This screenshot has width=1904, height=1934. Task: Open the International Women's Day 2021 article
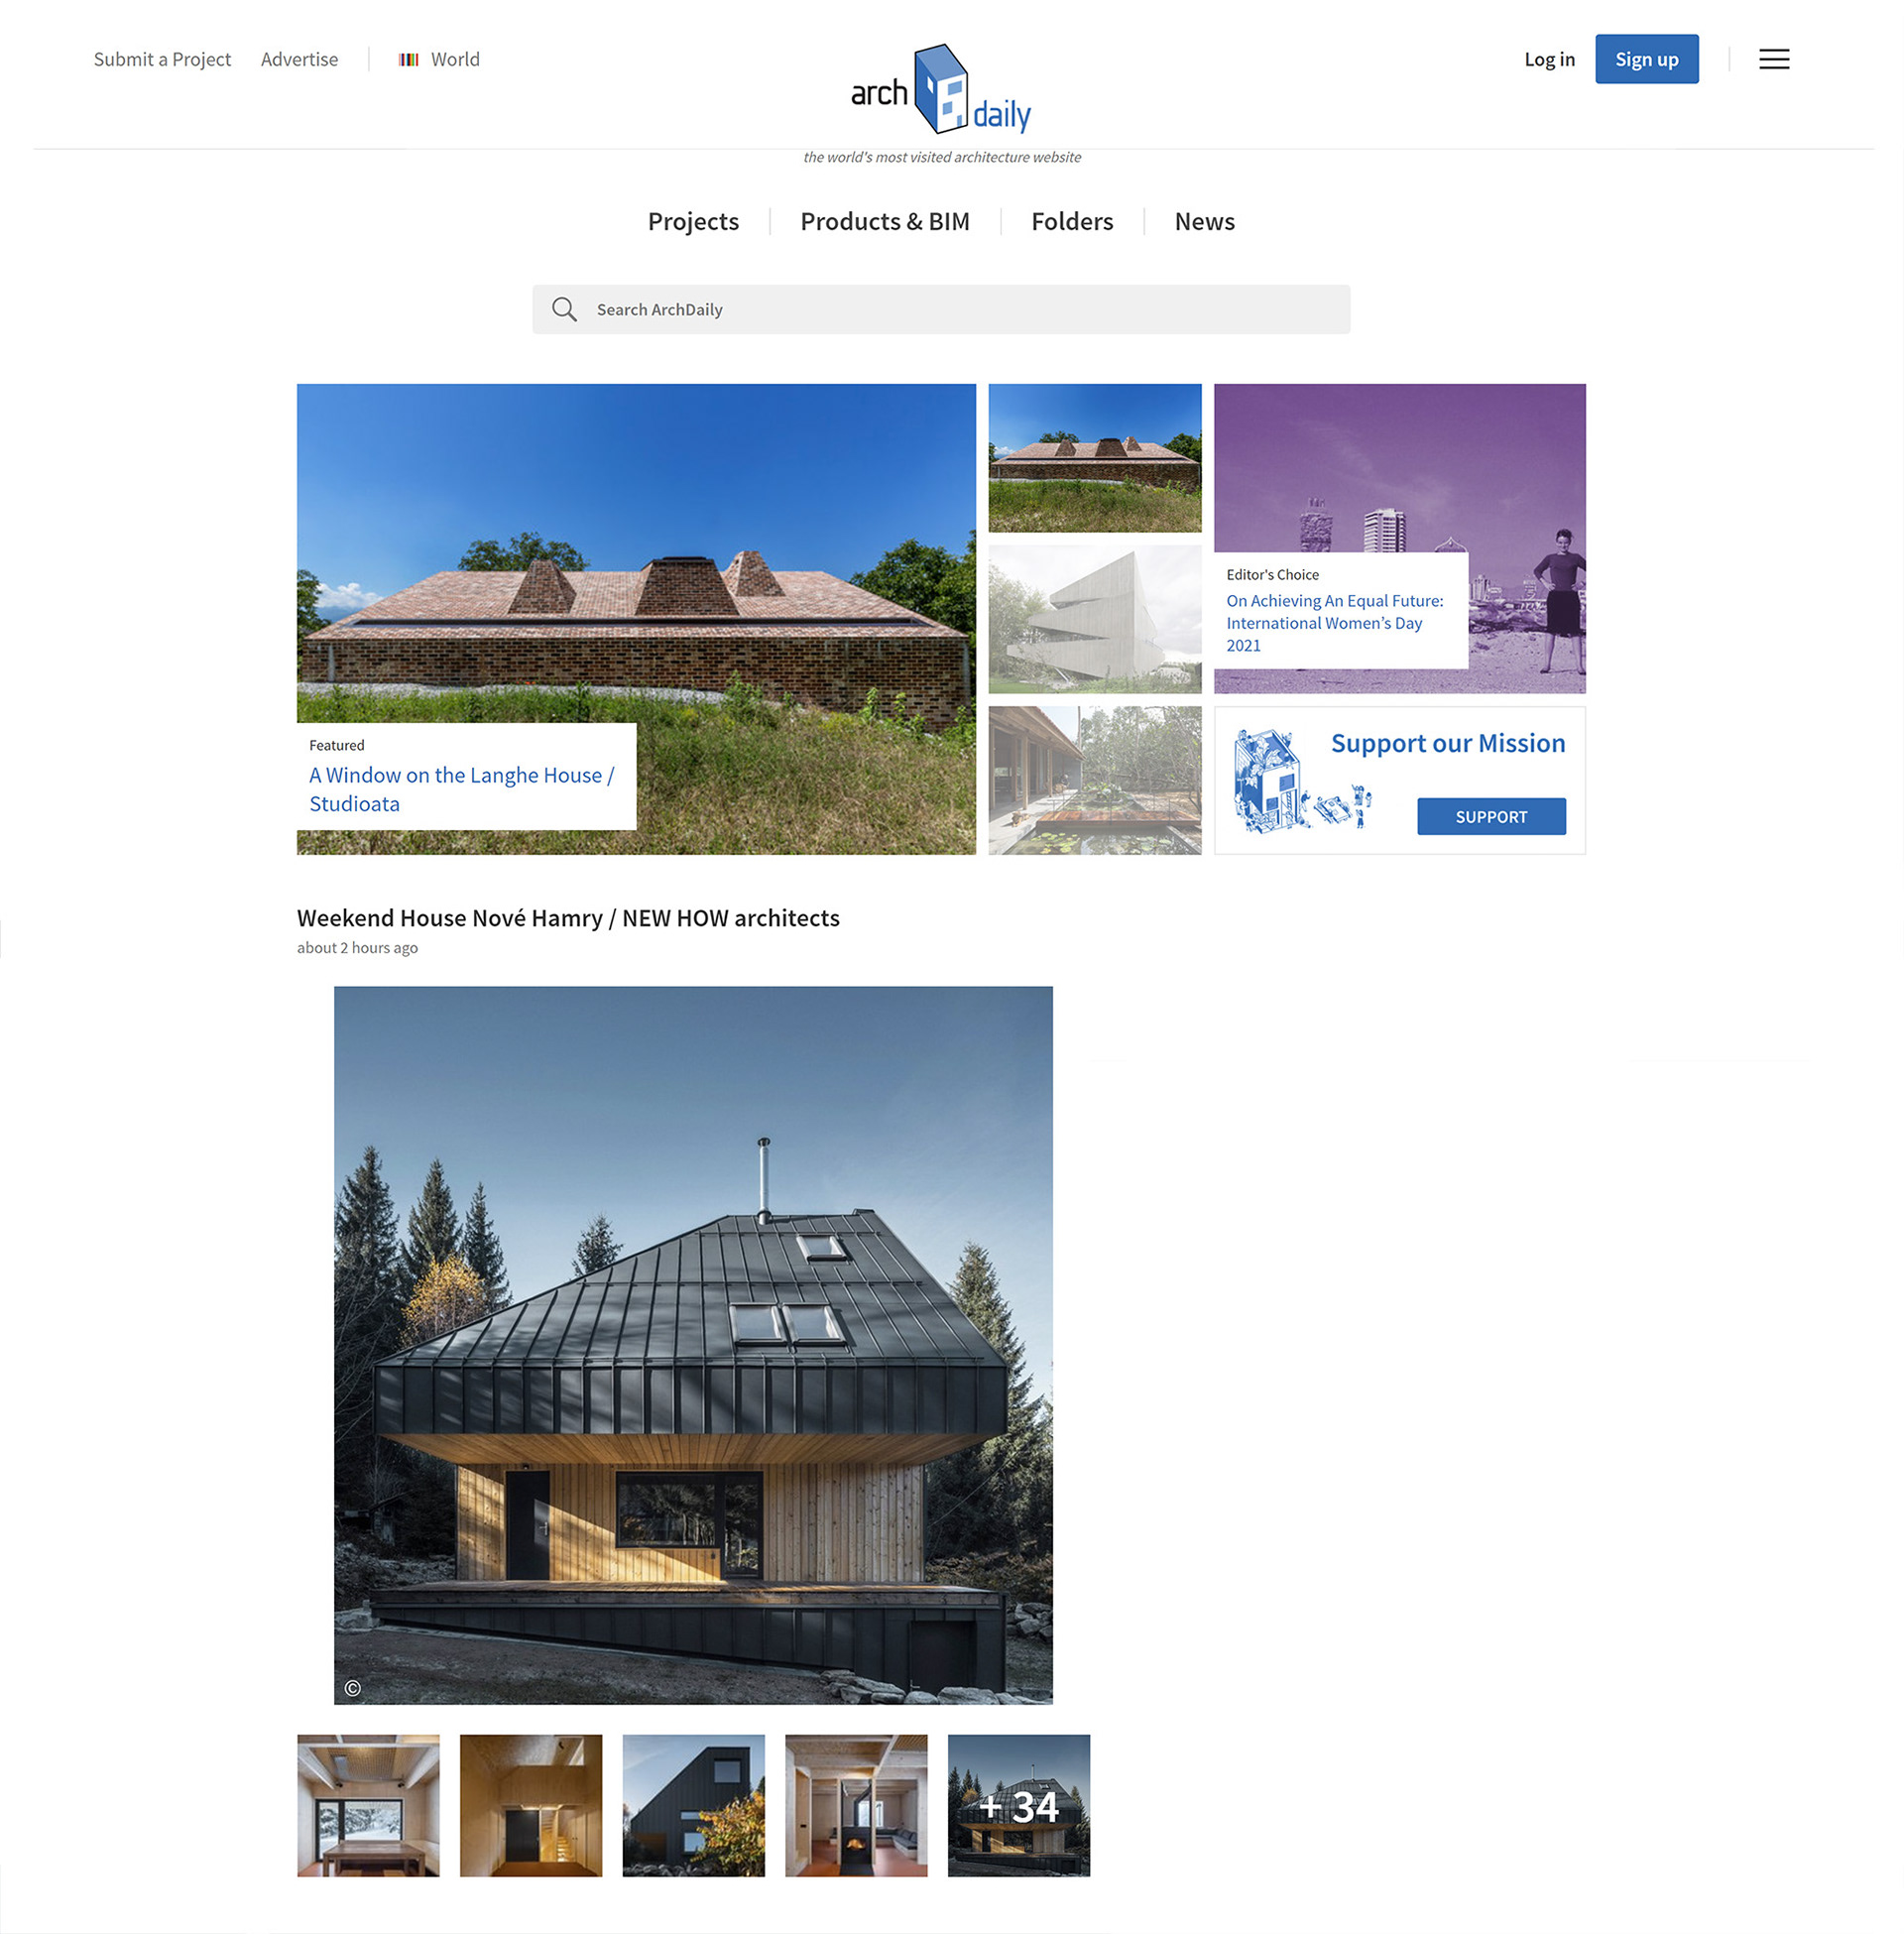tap(1334, 622)
